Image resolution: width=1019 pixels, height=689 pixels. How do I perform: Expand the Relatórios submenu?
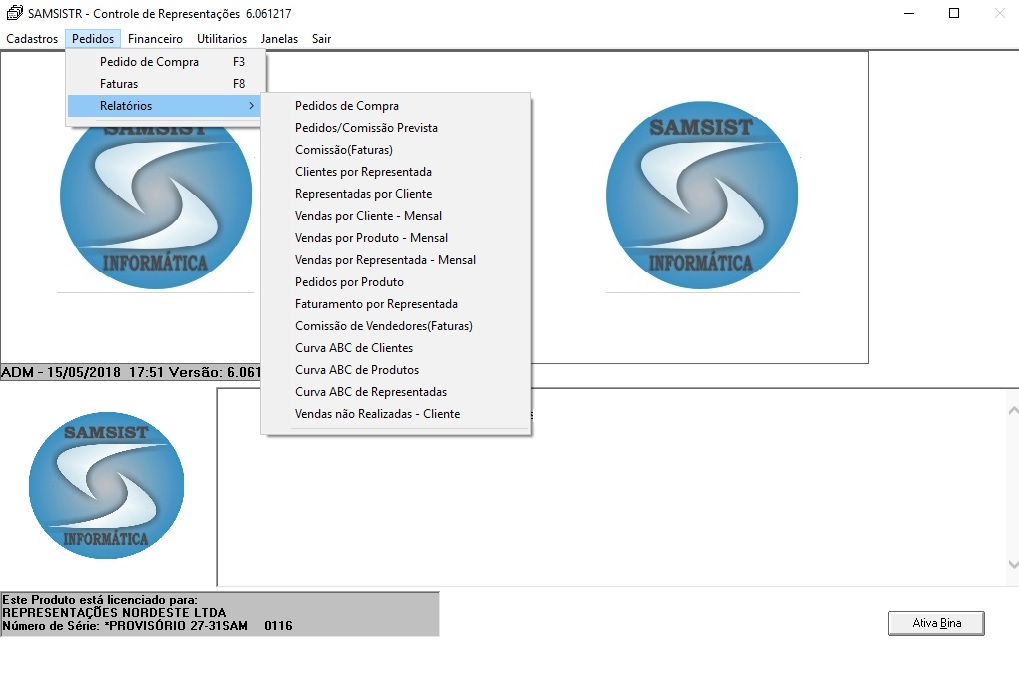[x=166, y=106]
